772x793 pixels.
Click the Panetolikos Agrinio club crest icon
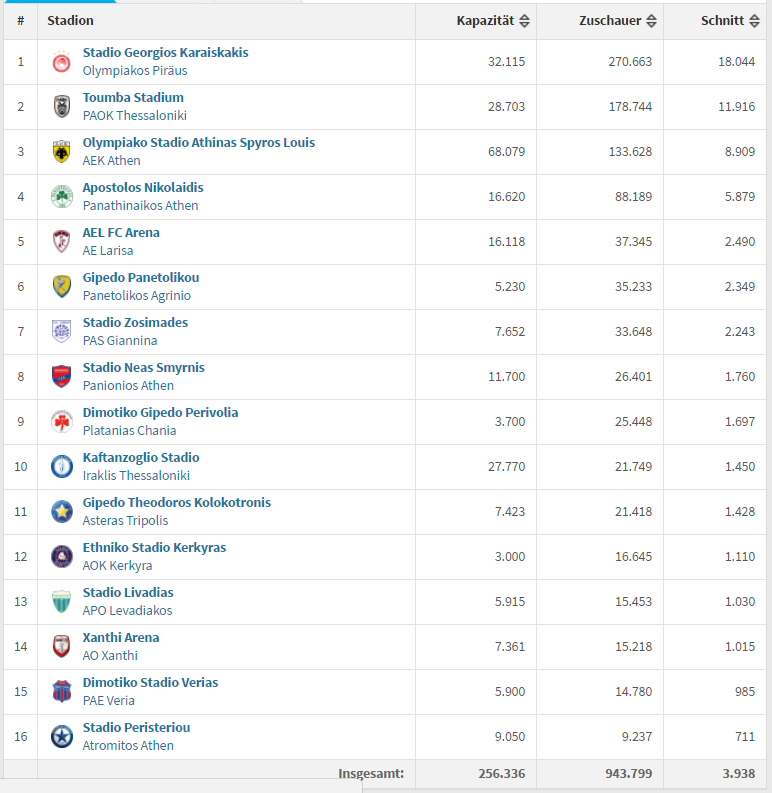[x=62, y=287]
